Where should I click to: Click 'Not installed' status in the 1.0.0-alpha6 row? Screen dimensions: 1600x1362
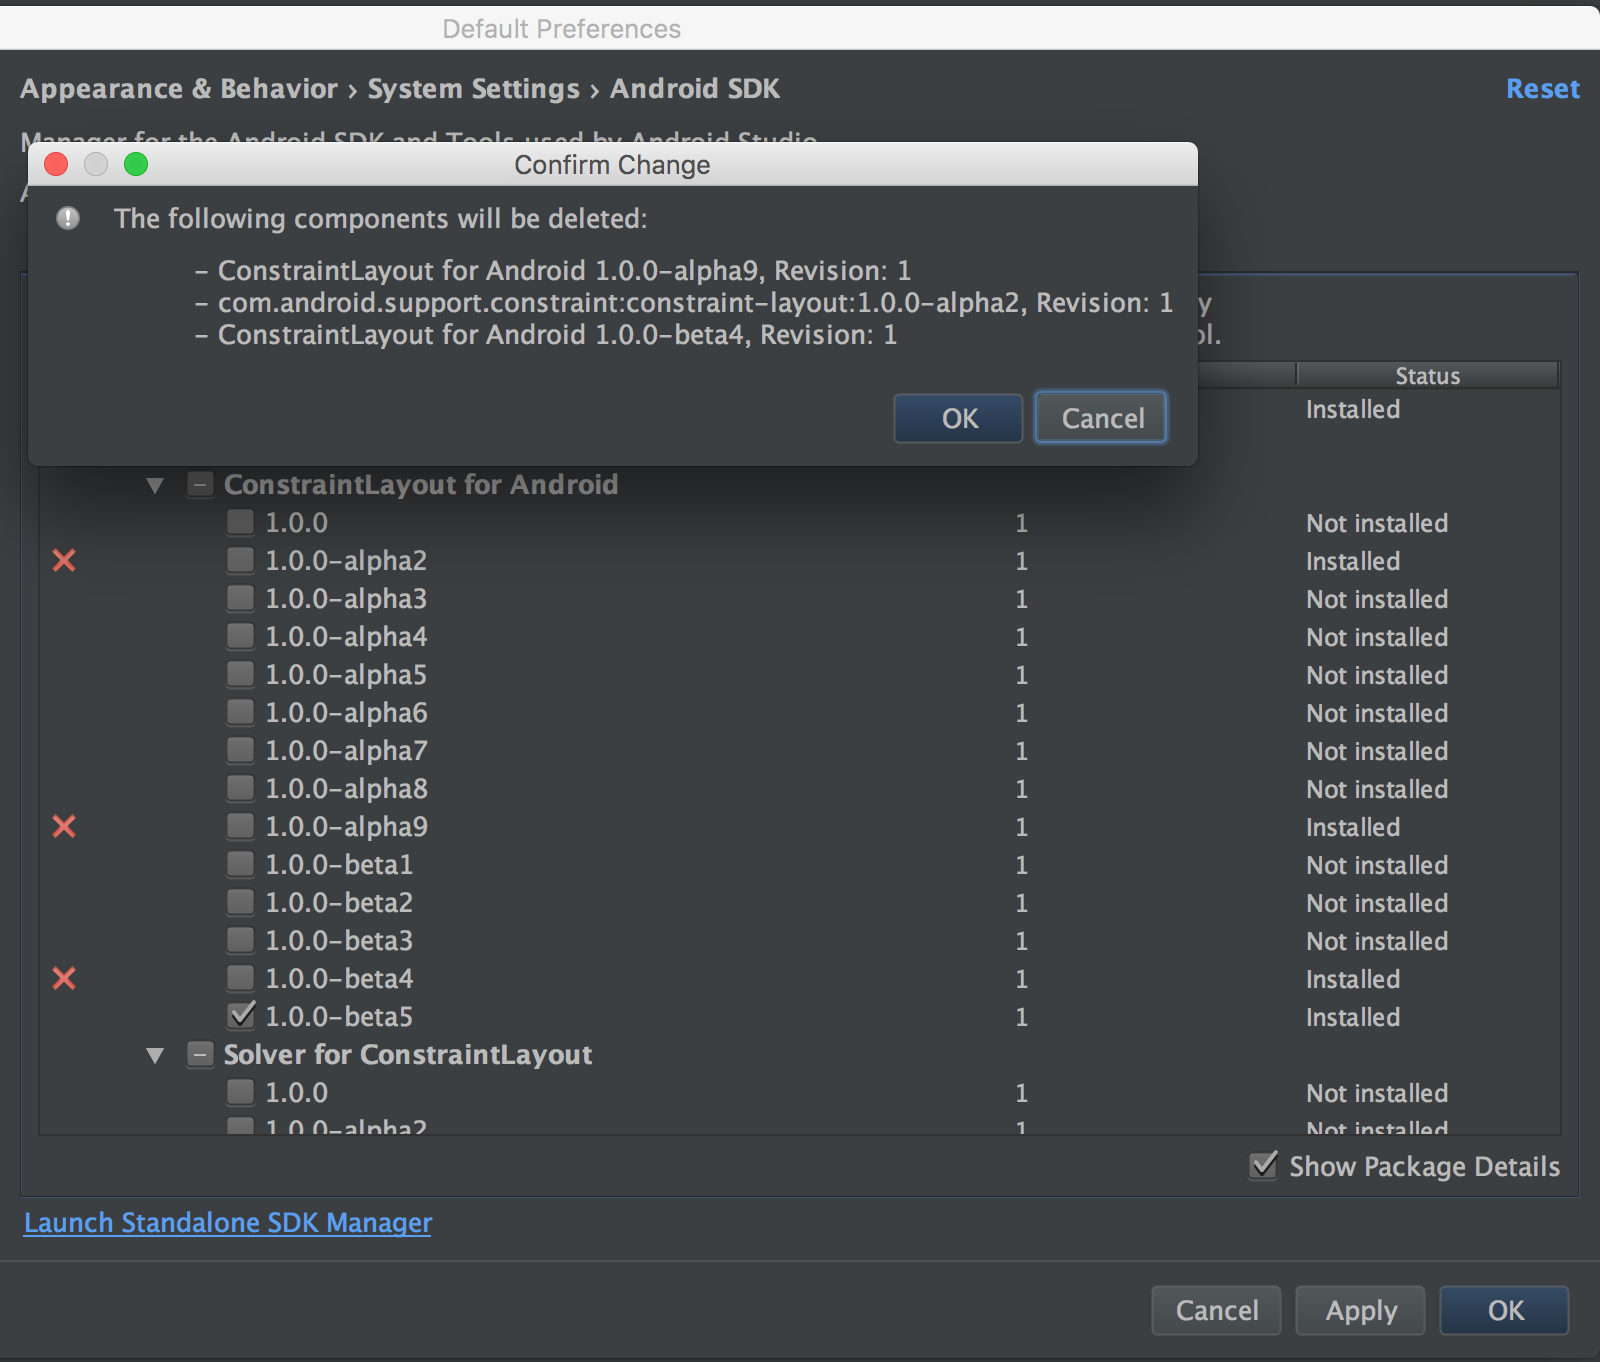1377,713
